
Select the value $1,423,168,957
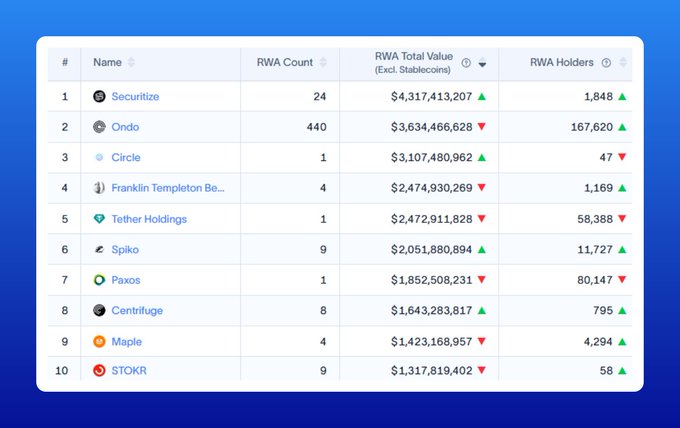point(432,342)
